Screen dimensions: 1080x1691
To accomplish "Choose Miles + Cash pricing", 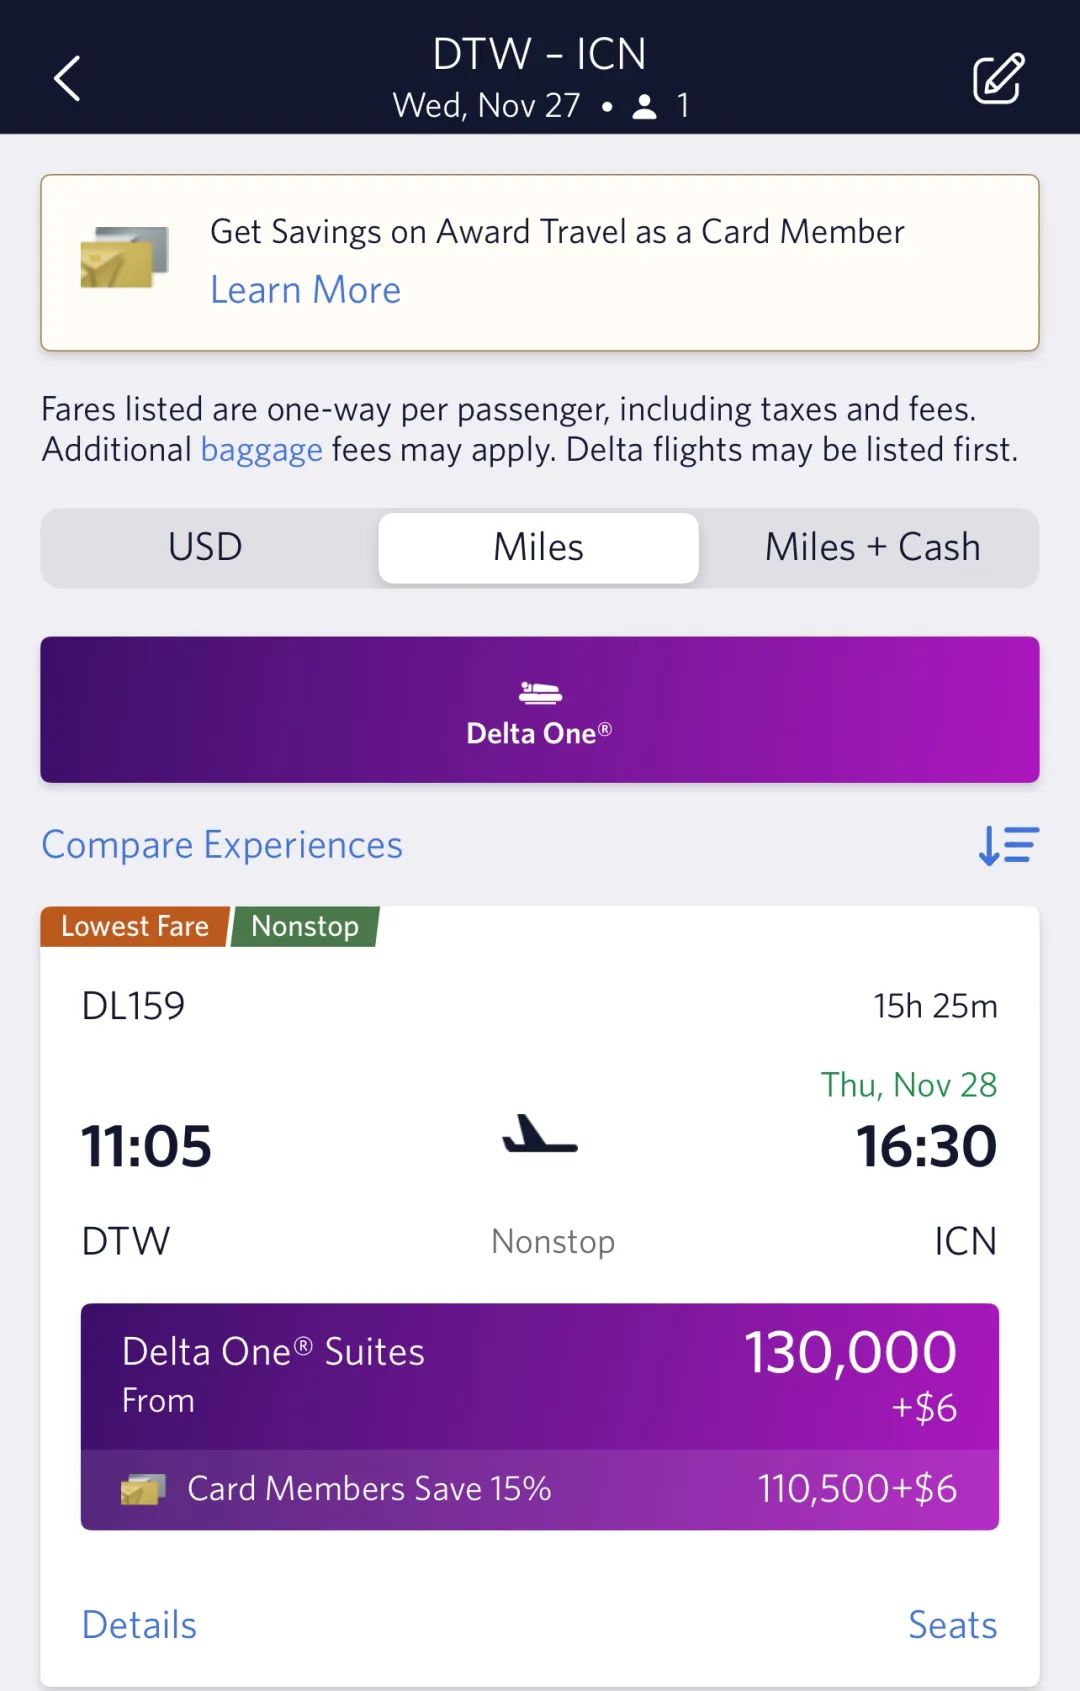I will point(872,547).
